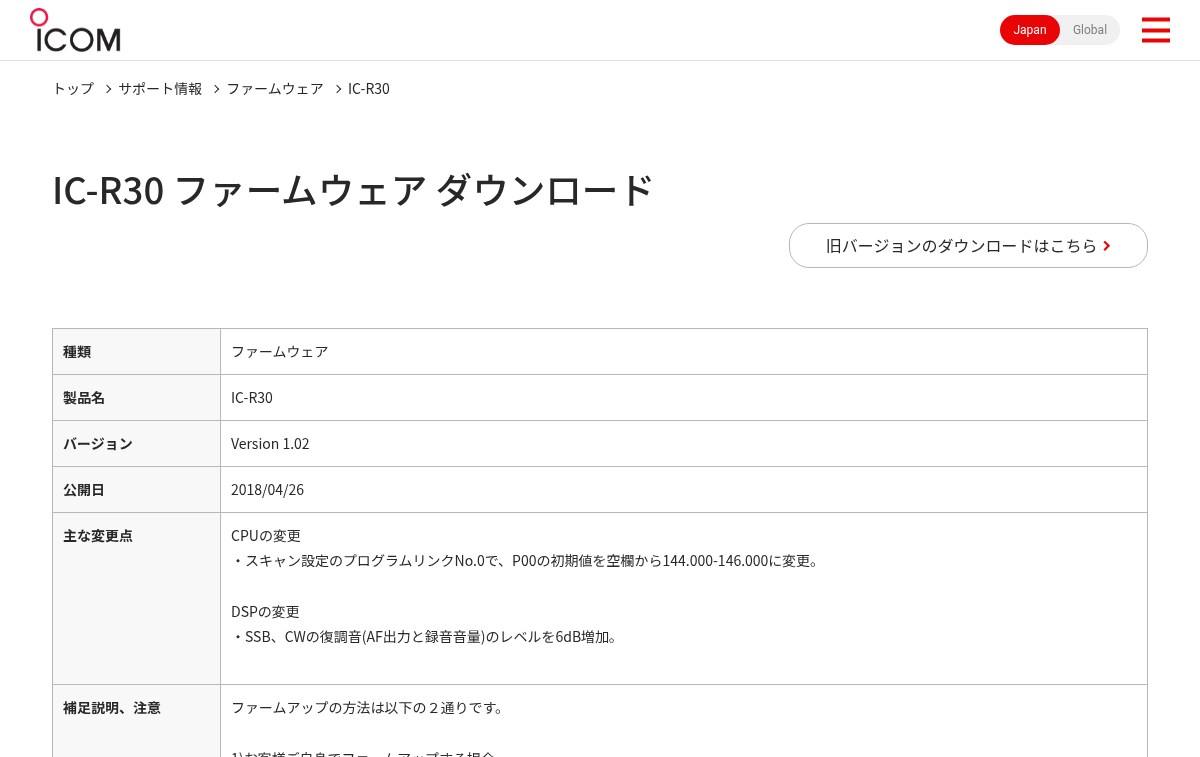The image size is (1200, 757).
Task: Select the 種類 header cell
Action: coord(137,352)
